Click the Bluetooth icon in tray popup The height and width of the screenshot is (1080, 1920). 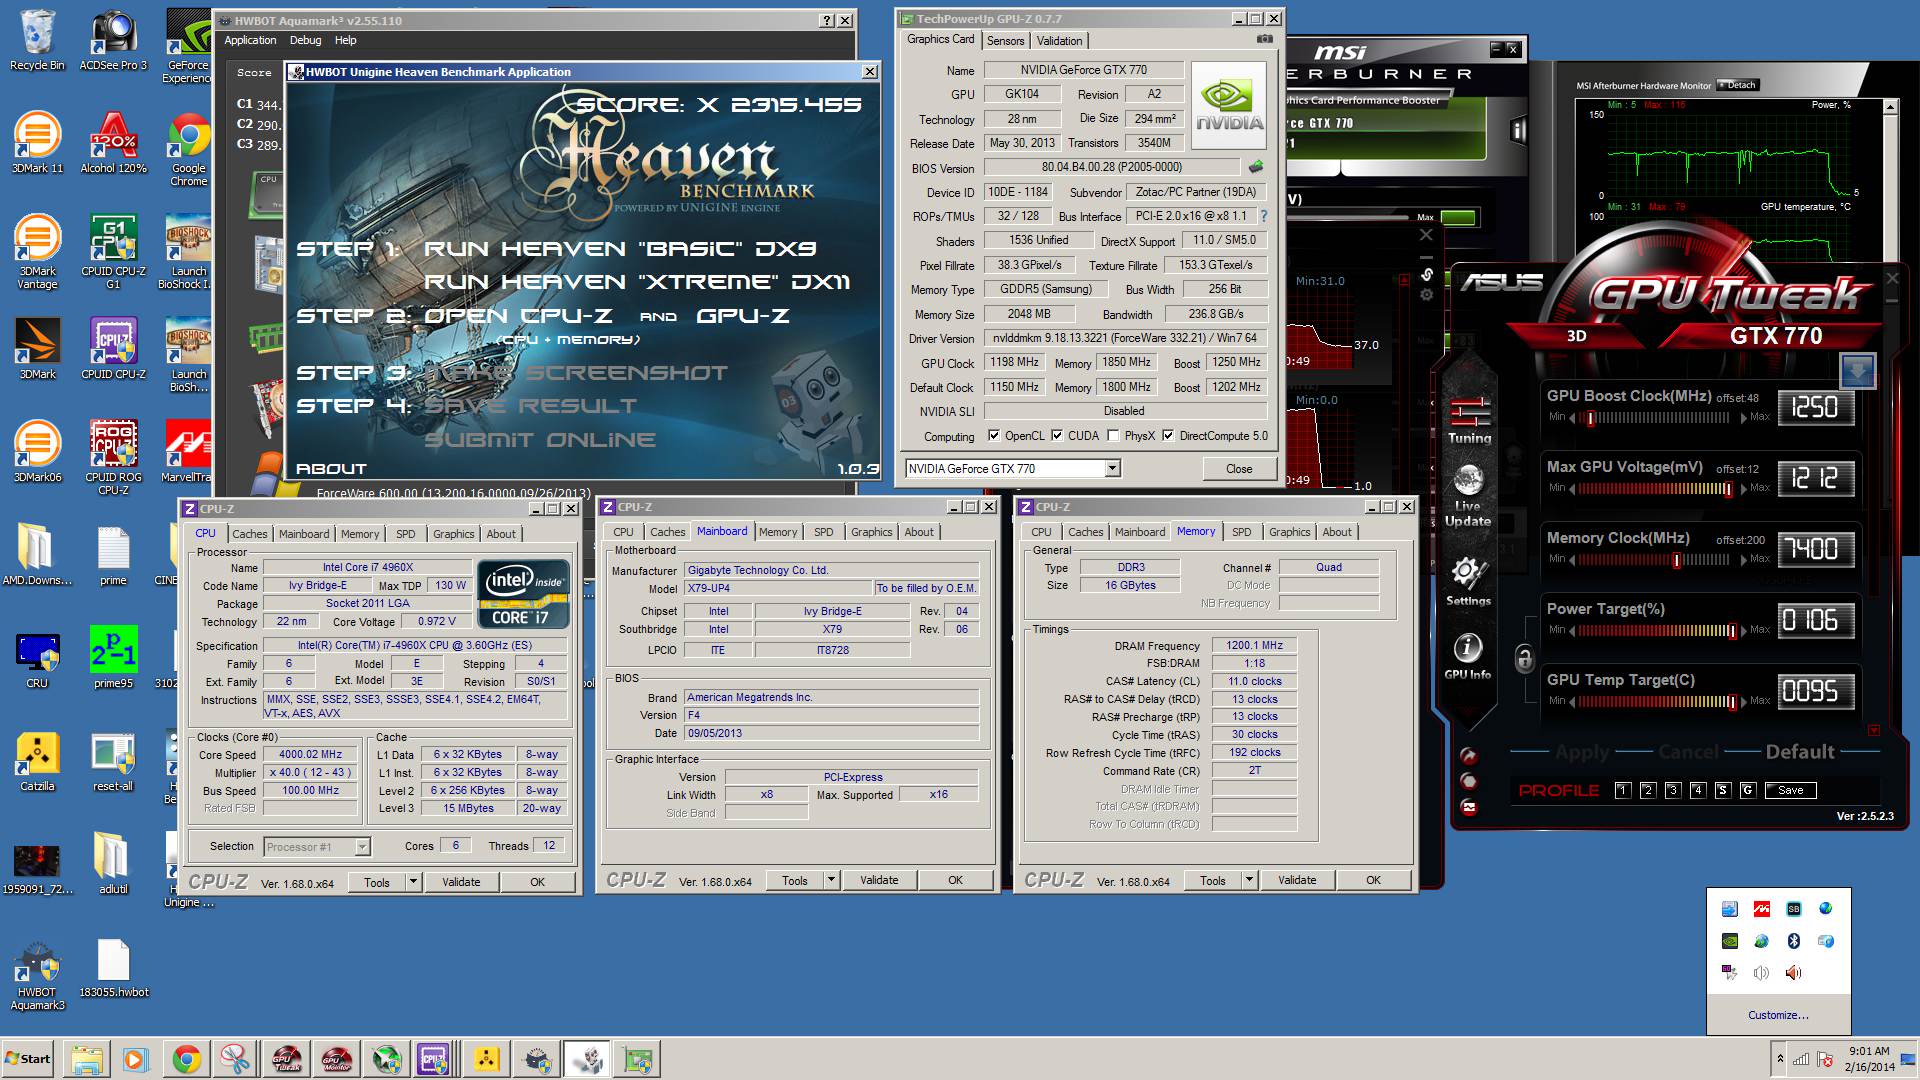click(x=1793, y=941)
